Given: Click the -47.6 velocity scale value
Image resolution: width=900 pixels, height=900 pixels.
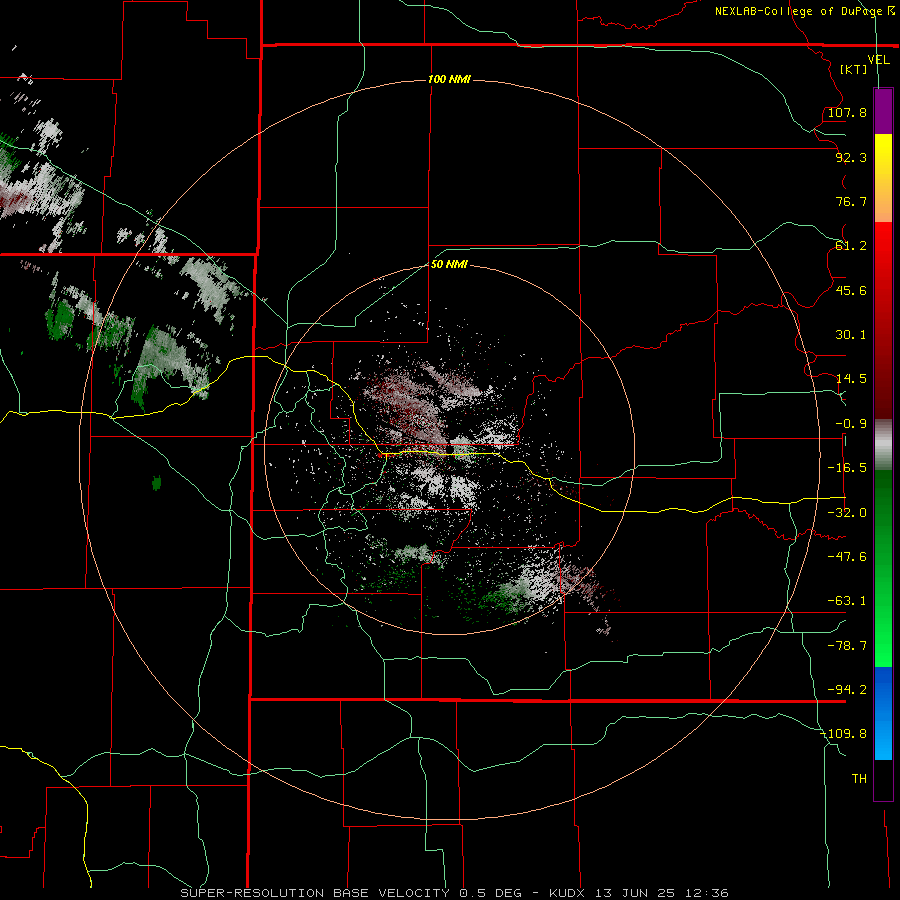Looking at the screenshot, I should click(847, 557).
